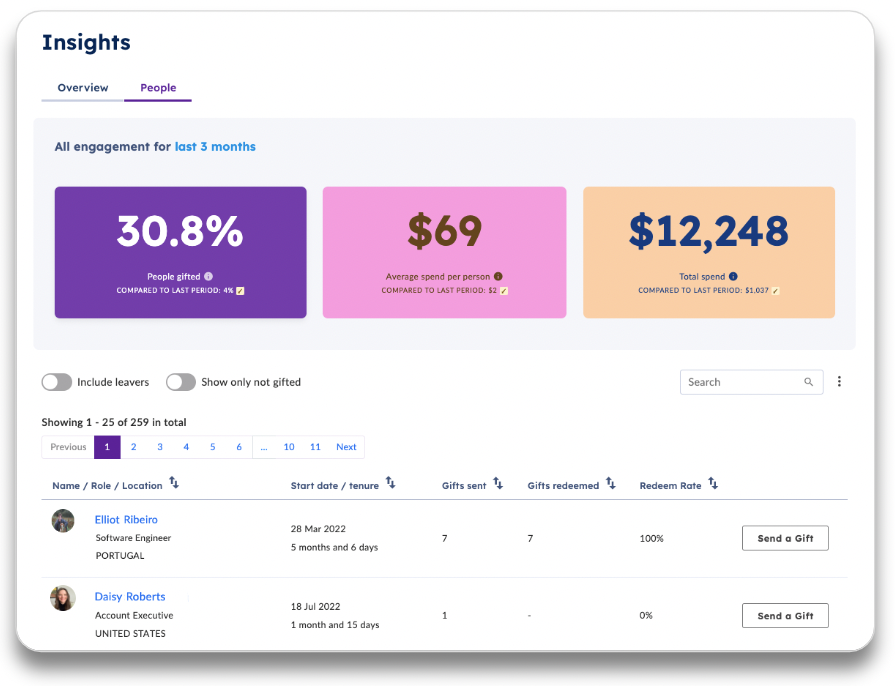Click the $12,248 Total spend card

click(709, 252)
